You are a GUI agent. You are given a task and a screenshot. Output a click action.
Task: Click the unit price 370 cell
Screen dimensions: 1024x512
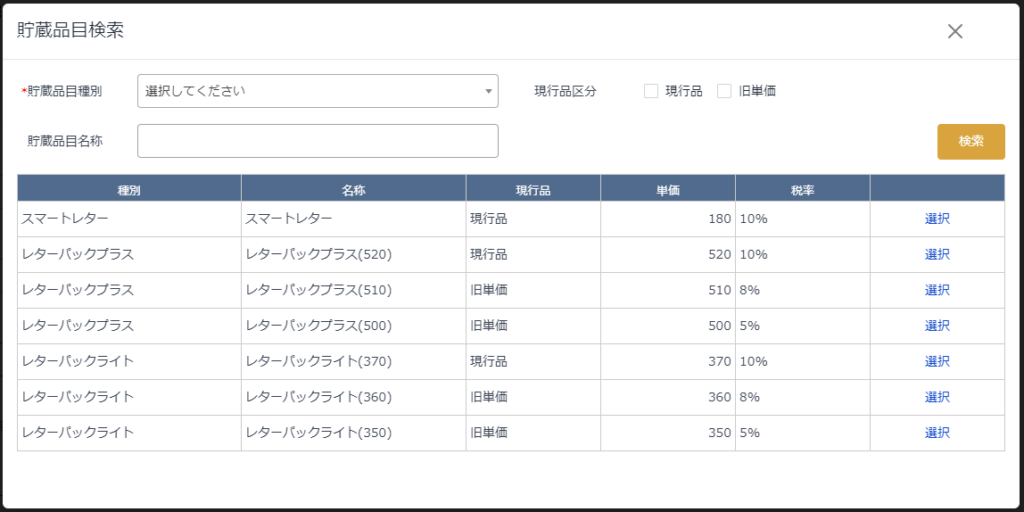(x=668, y=361)
